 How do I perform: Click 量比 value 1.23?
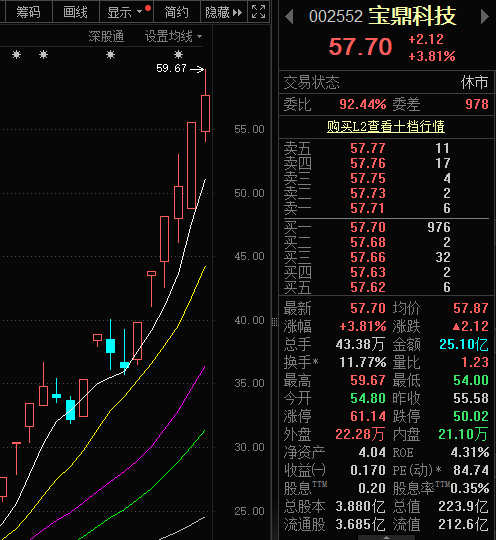pyautogui.click(x=475, y=362)
